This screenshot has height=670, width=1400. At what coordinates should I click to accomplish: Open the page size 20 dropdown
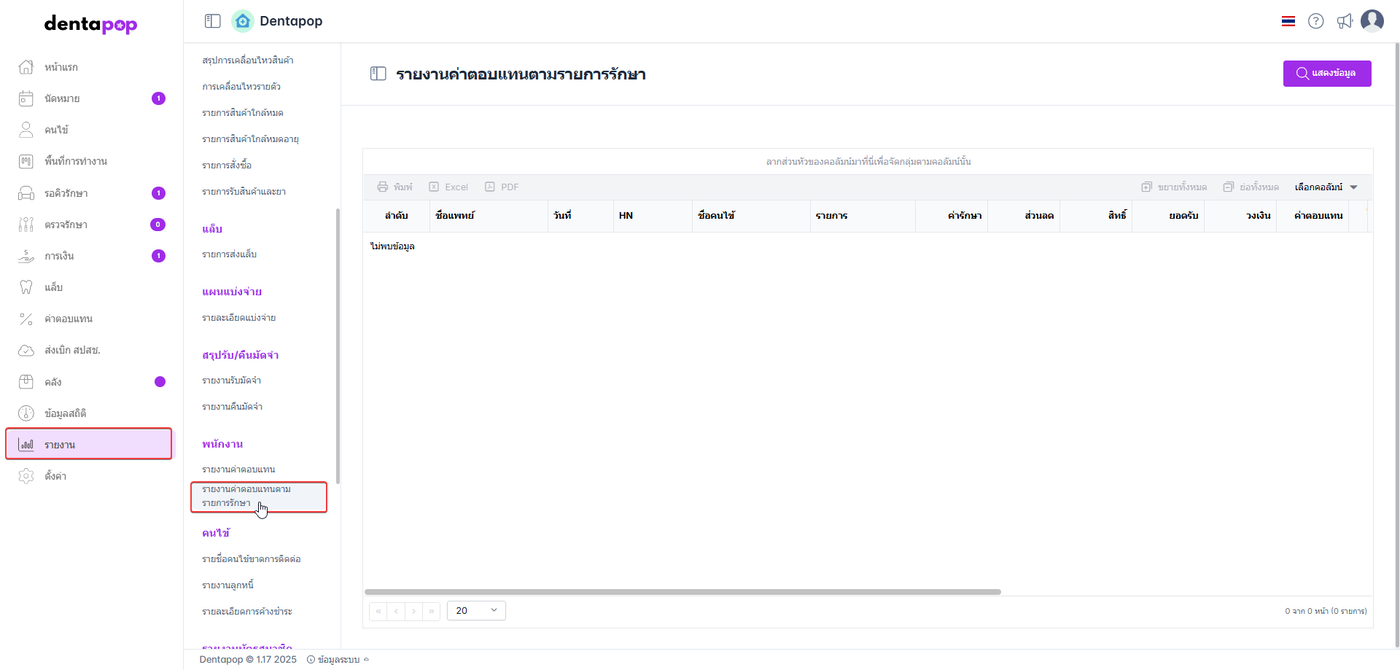click(x=477, y=610)
